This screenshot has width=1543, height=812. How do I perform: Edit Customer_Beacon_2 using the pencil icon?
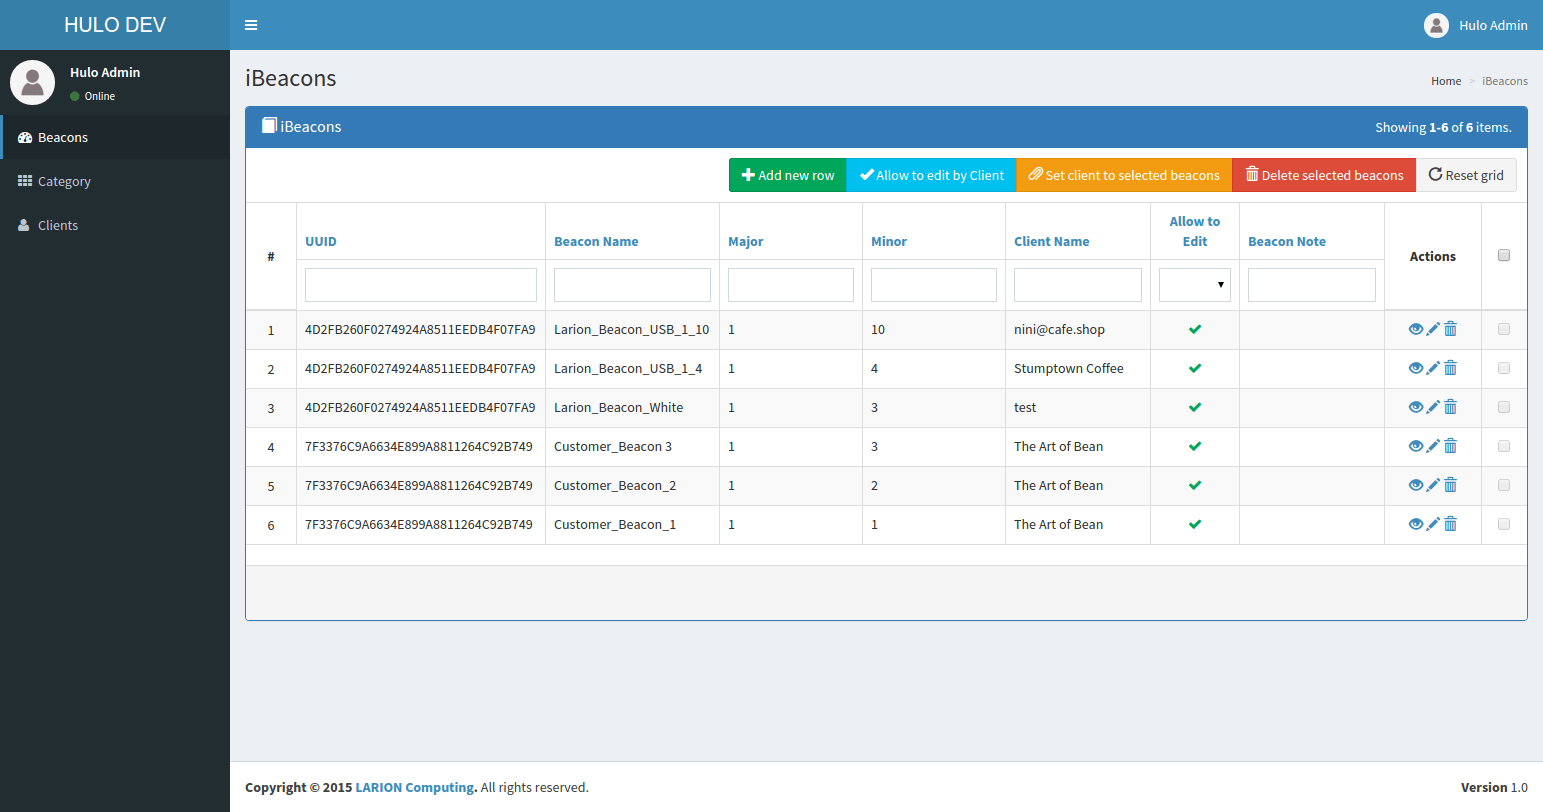(x=1433, y=485)
